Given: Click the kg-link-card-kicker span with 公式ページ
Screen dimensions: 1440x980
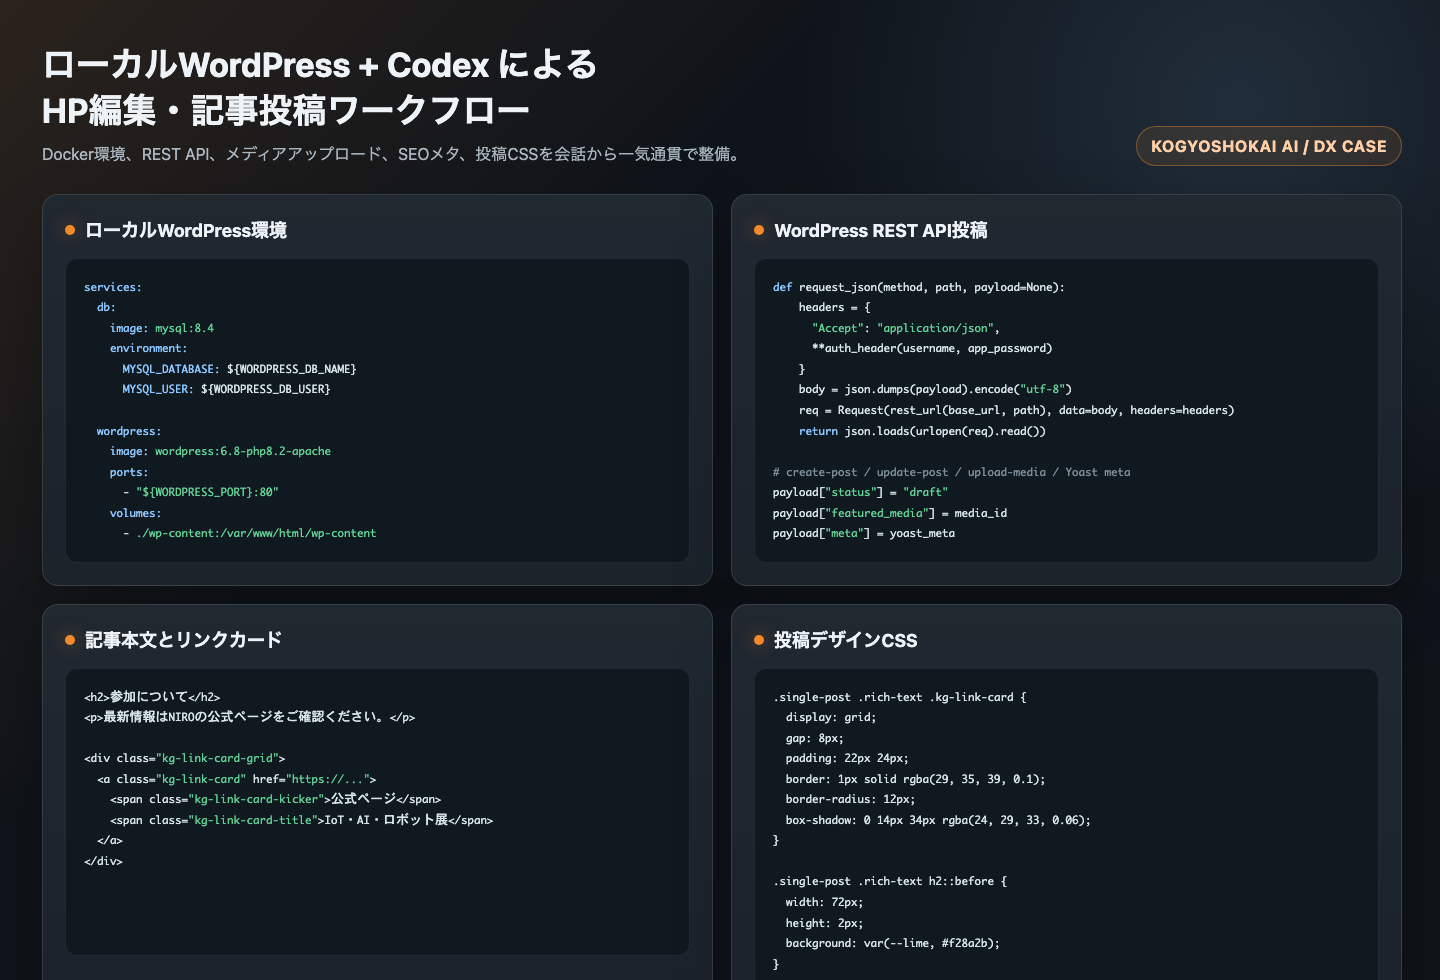Looking at the screenshot, I should pos(276,799).
